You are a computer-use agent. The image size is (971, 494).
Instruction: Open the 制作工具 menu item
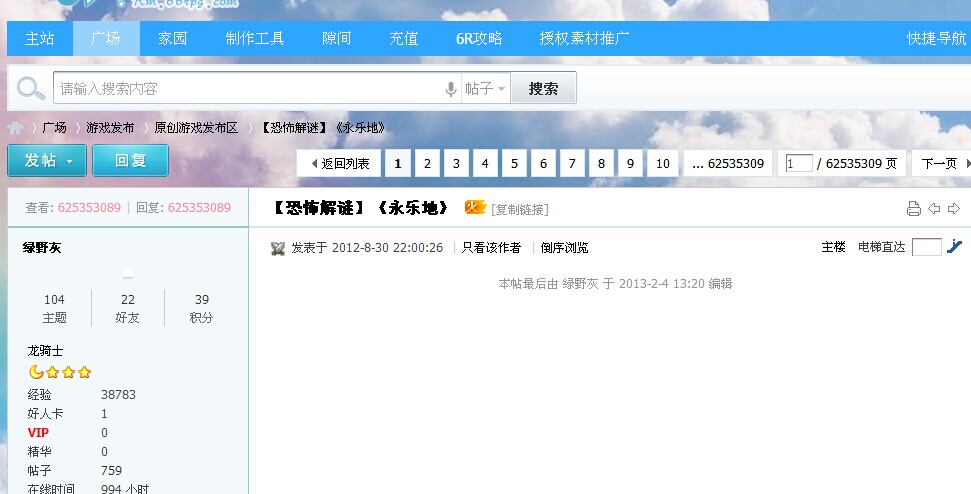[255, 38]
